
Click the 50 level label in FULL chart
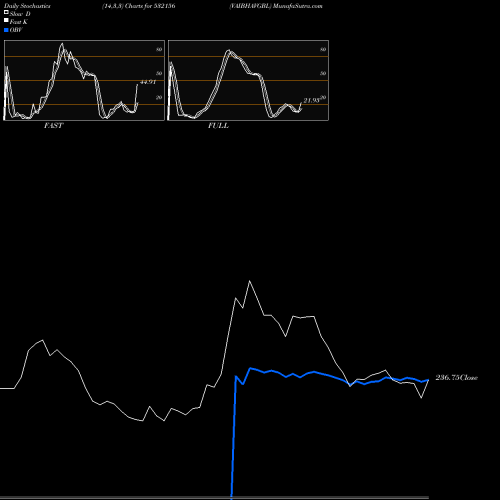point(323,73)
